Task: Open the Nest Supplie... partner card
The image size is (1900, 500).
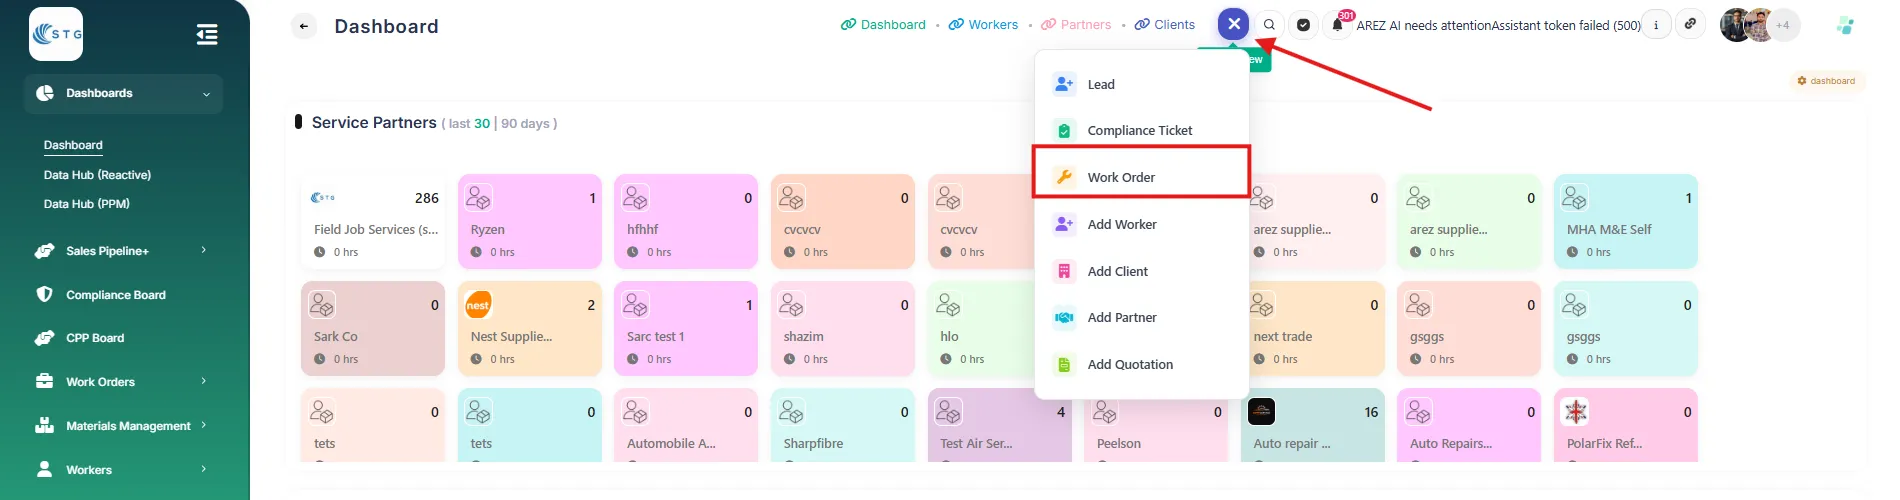Action: pyautogui.click(x=529, y=328)
